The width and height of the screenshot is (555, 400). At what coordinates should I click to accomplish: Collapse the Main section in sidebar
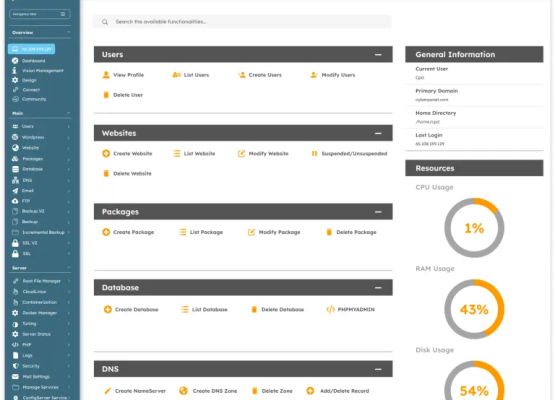[x=68, y=113]
